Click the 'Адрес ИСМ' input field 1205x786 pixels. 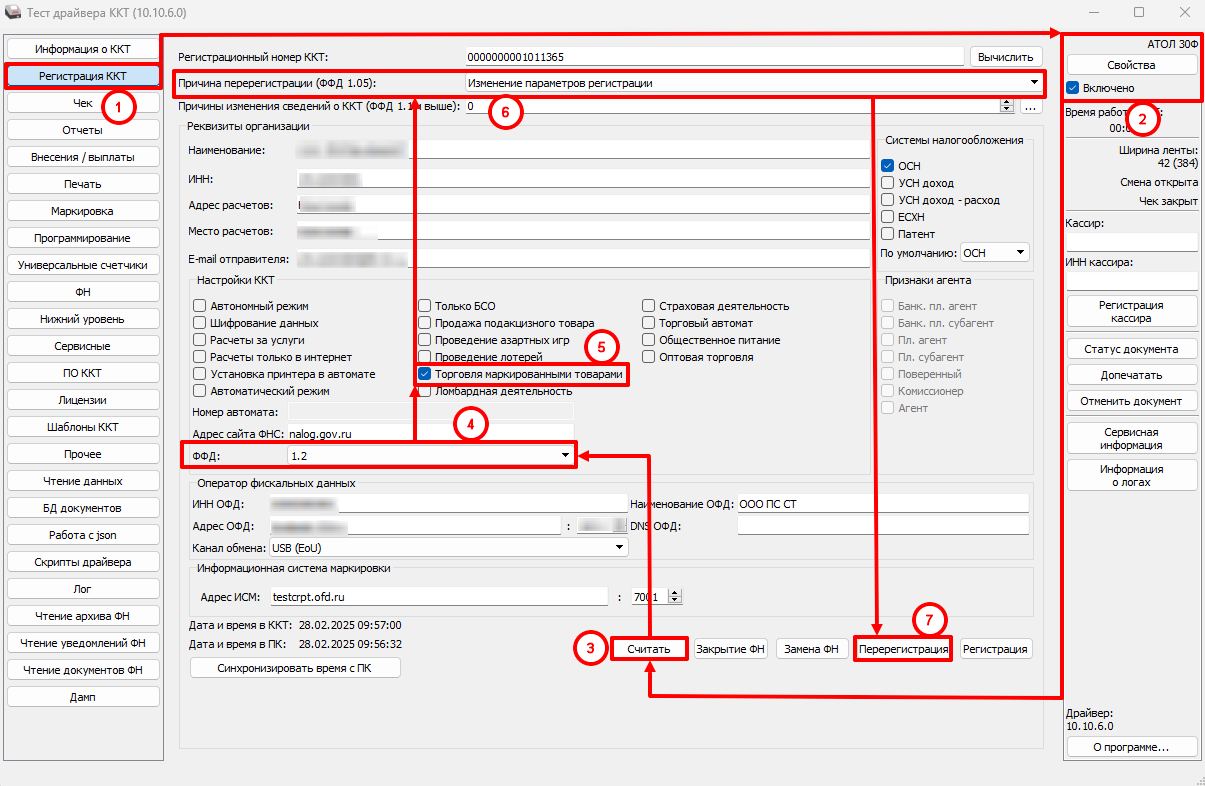click(x=436, y=597)
